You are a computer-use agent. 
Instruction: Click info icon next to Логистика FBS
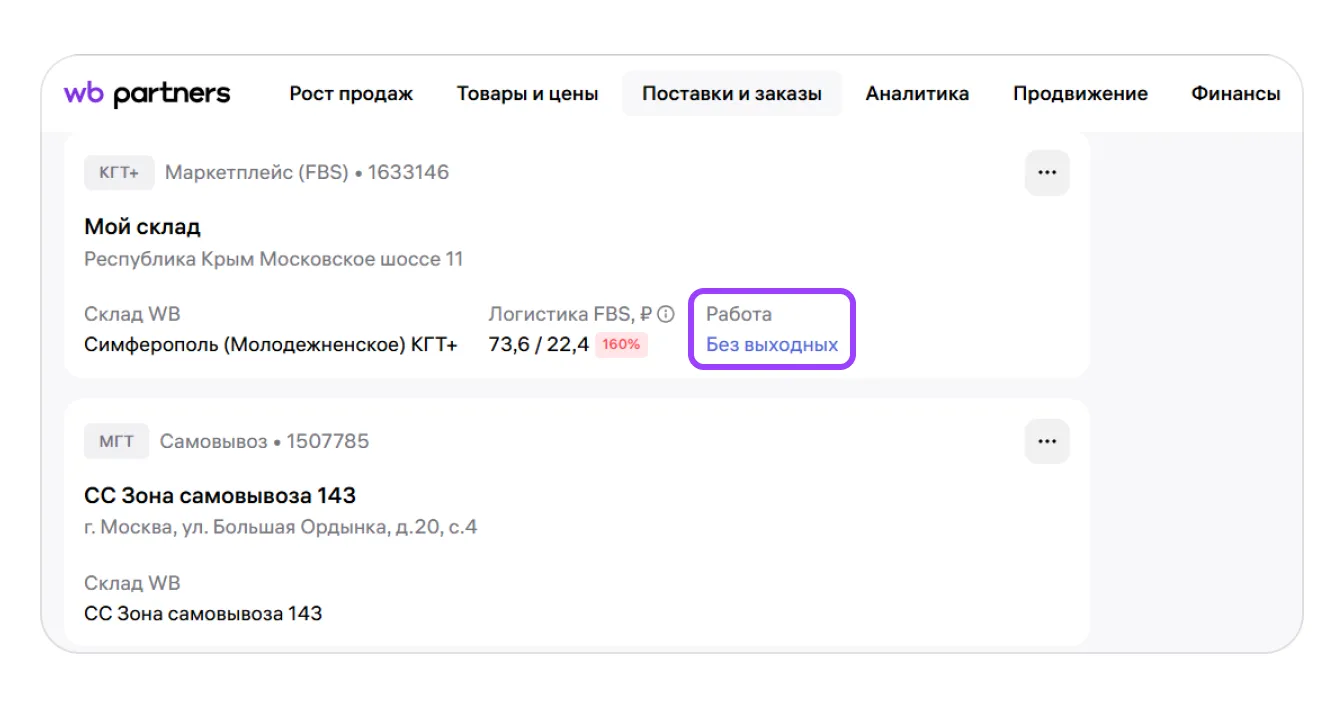point(666,314)
